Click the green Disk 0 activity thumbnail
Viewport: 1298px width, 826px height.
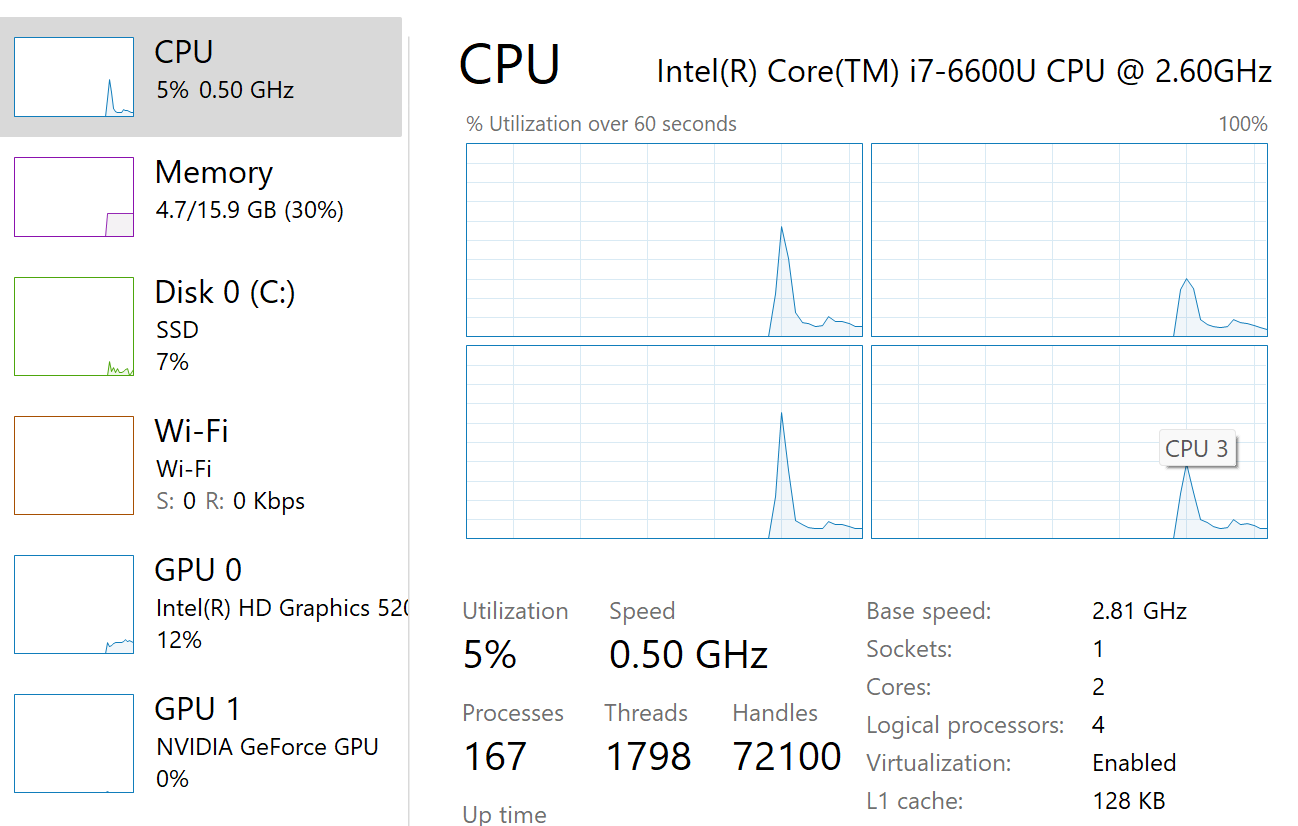(x=74, y=326)
